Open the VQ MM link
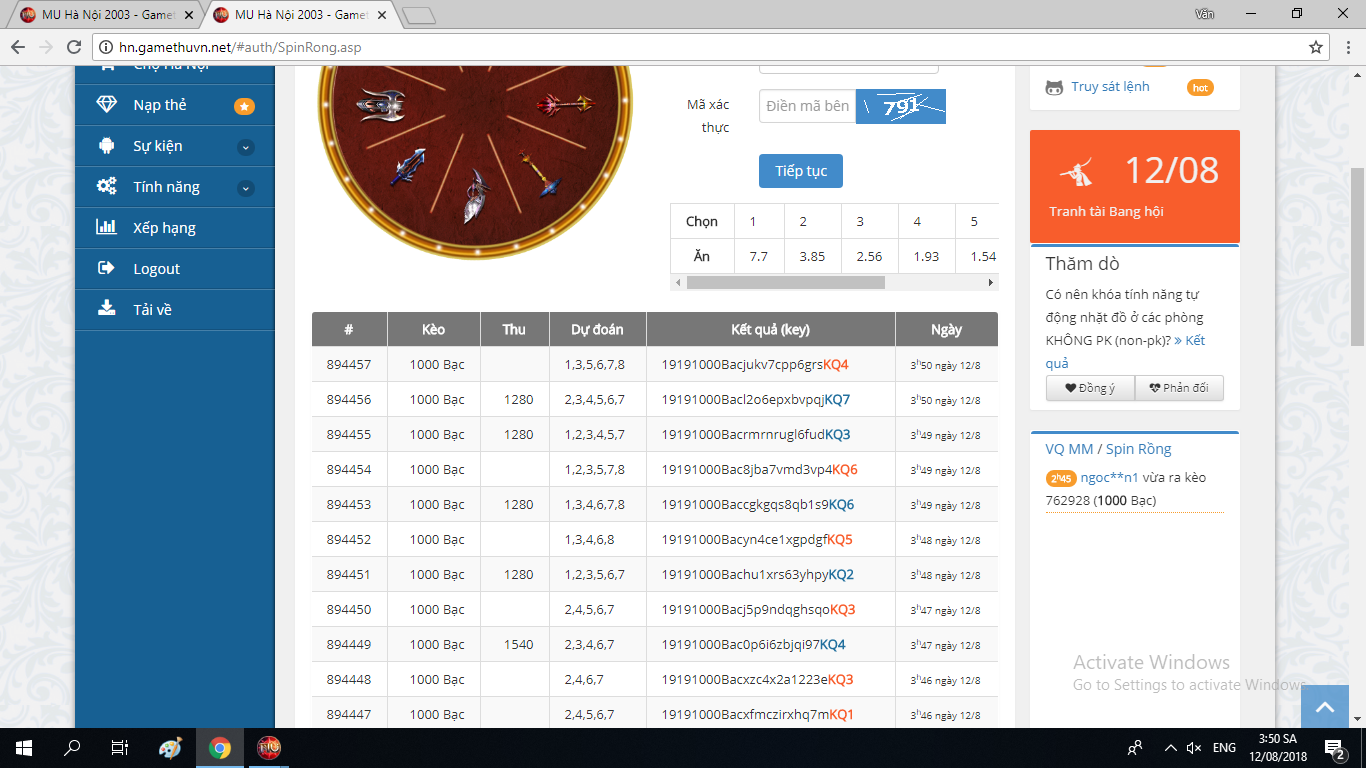Screen dimensions: 1366x768 pos(1069,449)
